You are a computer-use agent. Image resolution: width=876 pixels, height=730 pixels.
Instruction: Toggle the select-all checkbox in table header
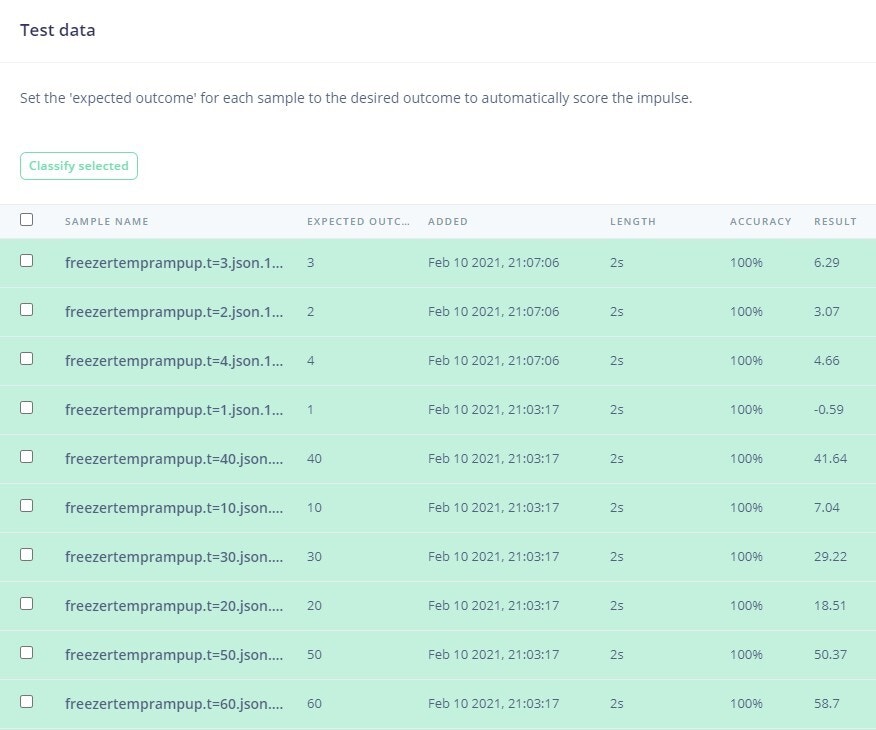[26, 220]
